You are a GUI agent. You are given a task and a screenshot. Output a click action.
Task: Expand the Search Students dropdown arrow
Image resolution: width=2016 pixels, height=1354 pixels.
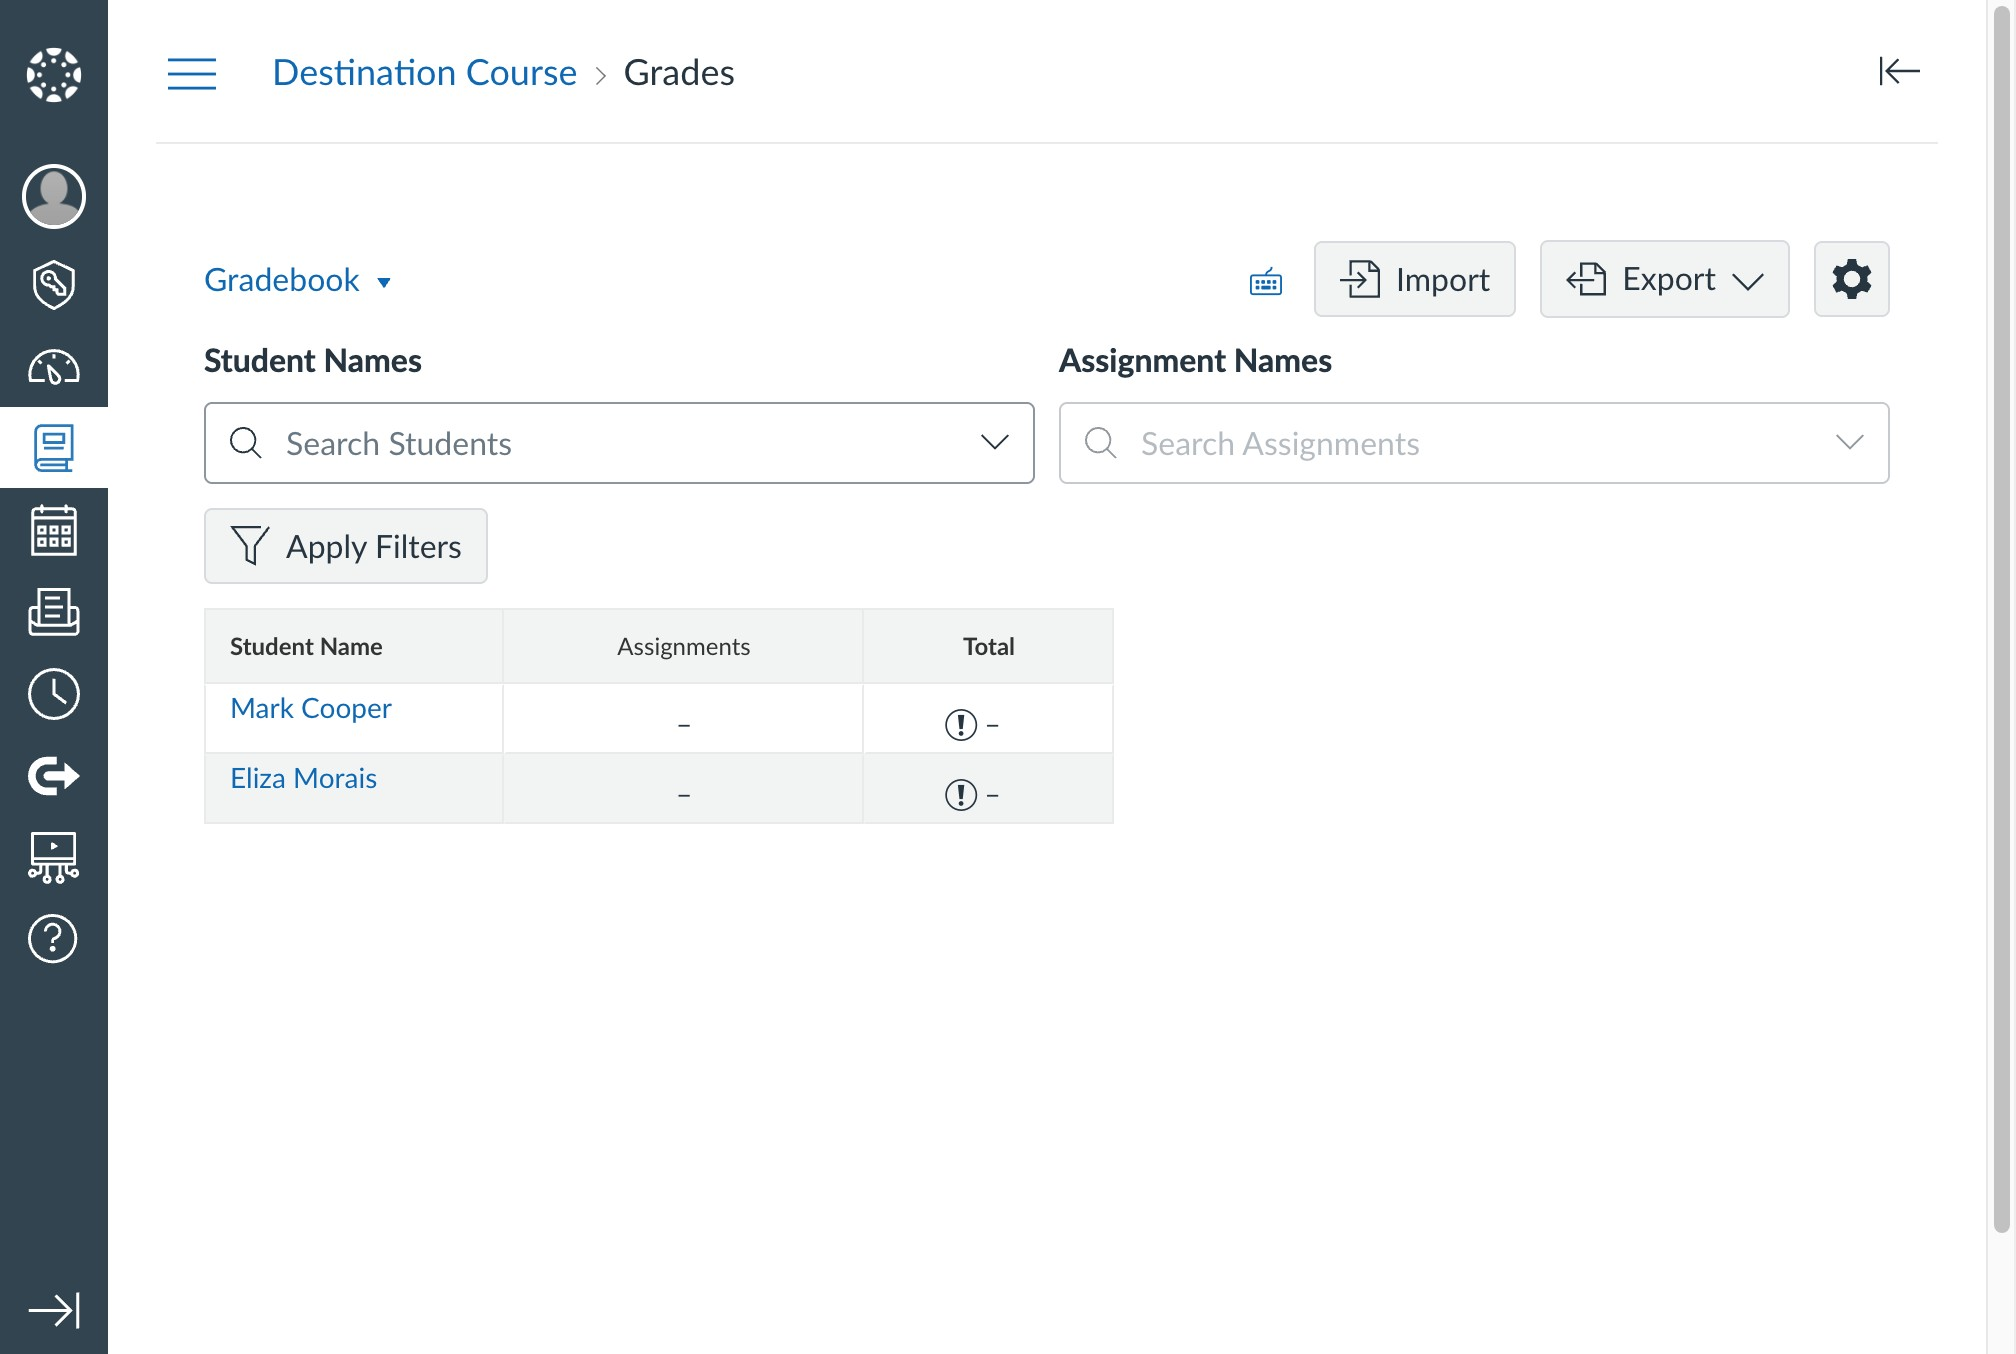click(x=994, y=442)
